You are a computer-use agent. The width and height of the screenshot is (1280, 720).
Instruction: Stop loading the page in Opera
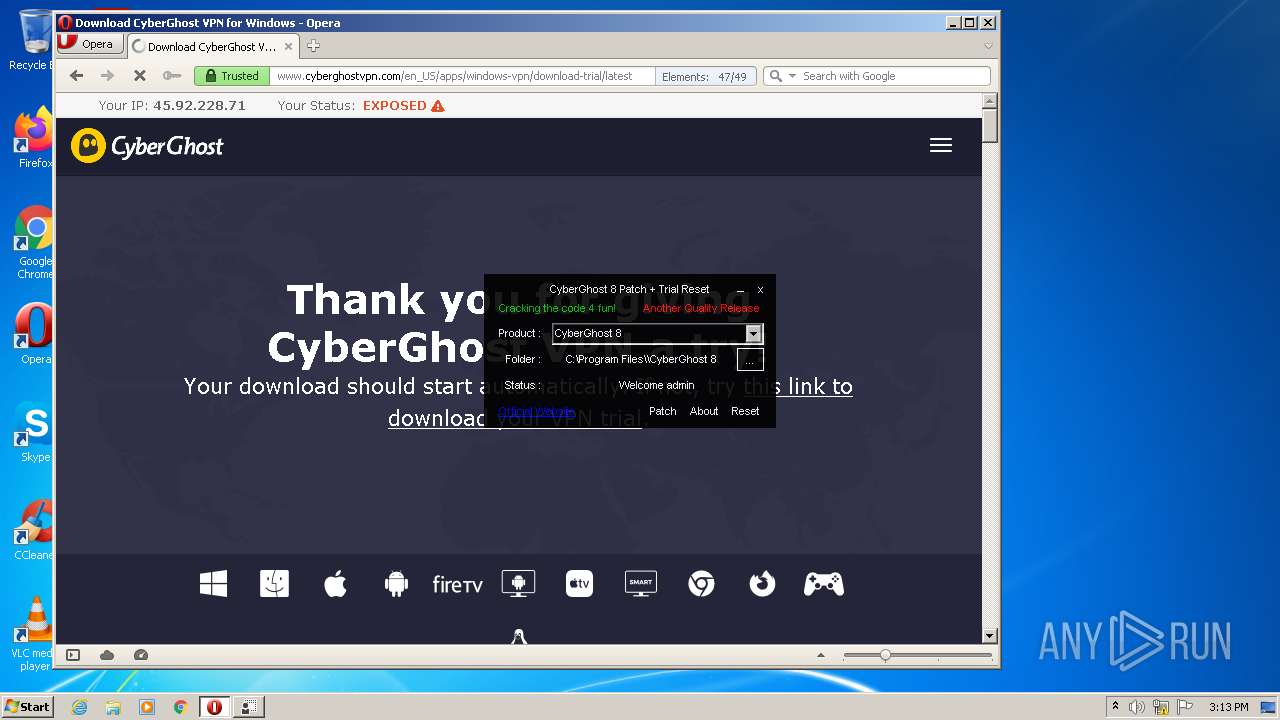(140, 76)
